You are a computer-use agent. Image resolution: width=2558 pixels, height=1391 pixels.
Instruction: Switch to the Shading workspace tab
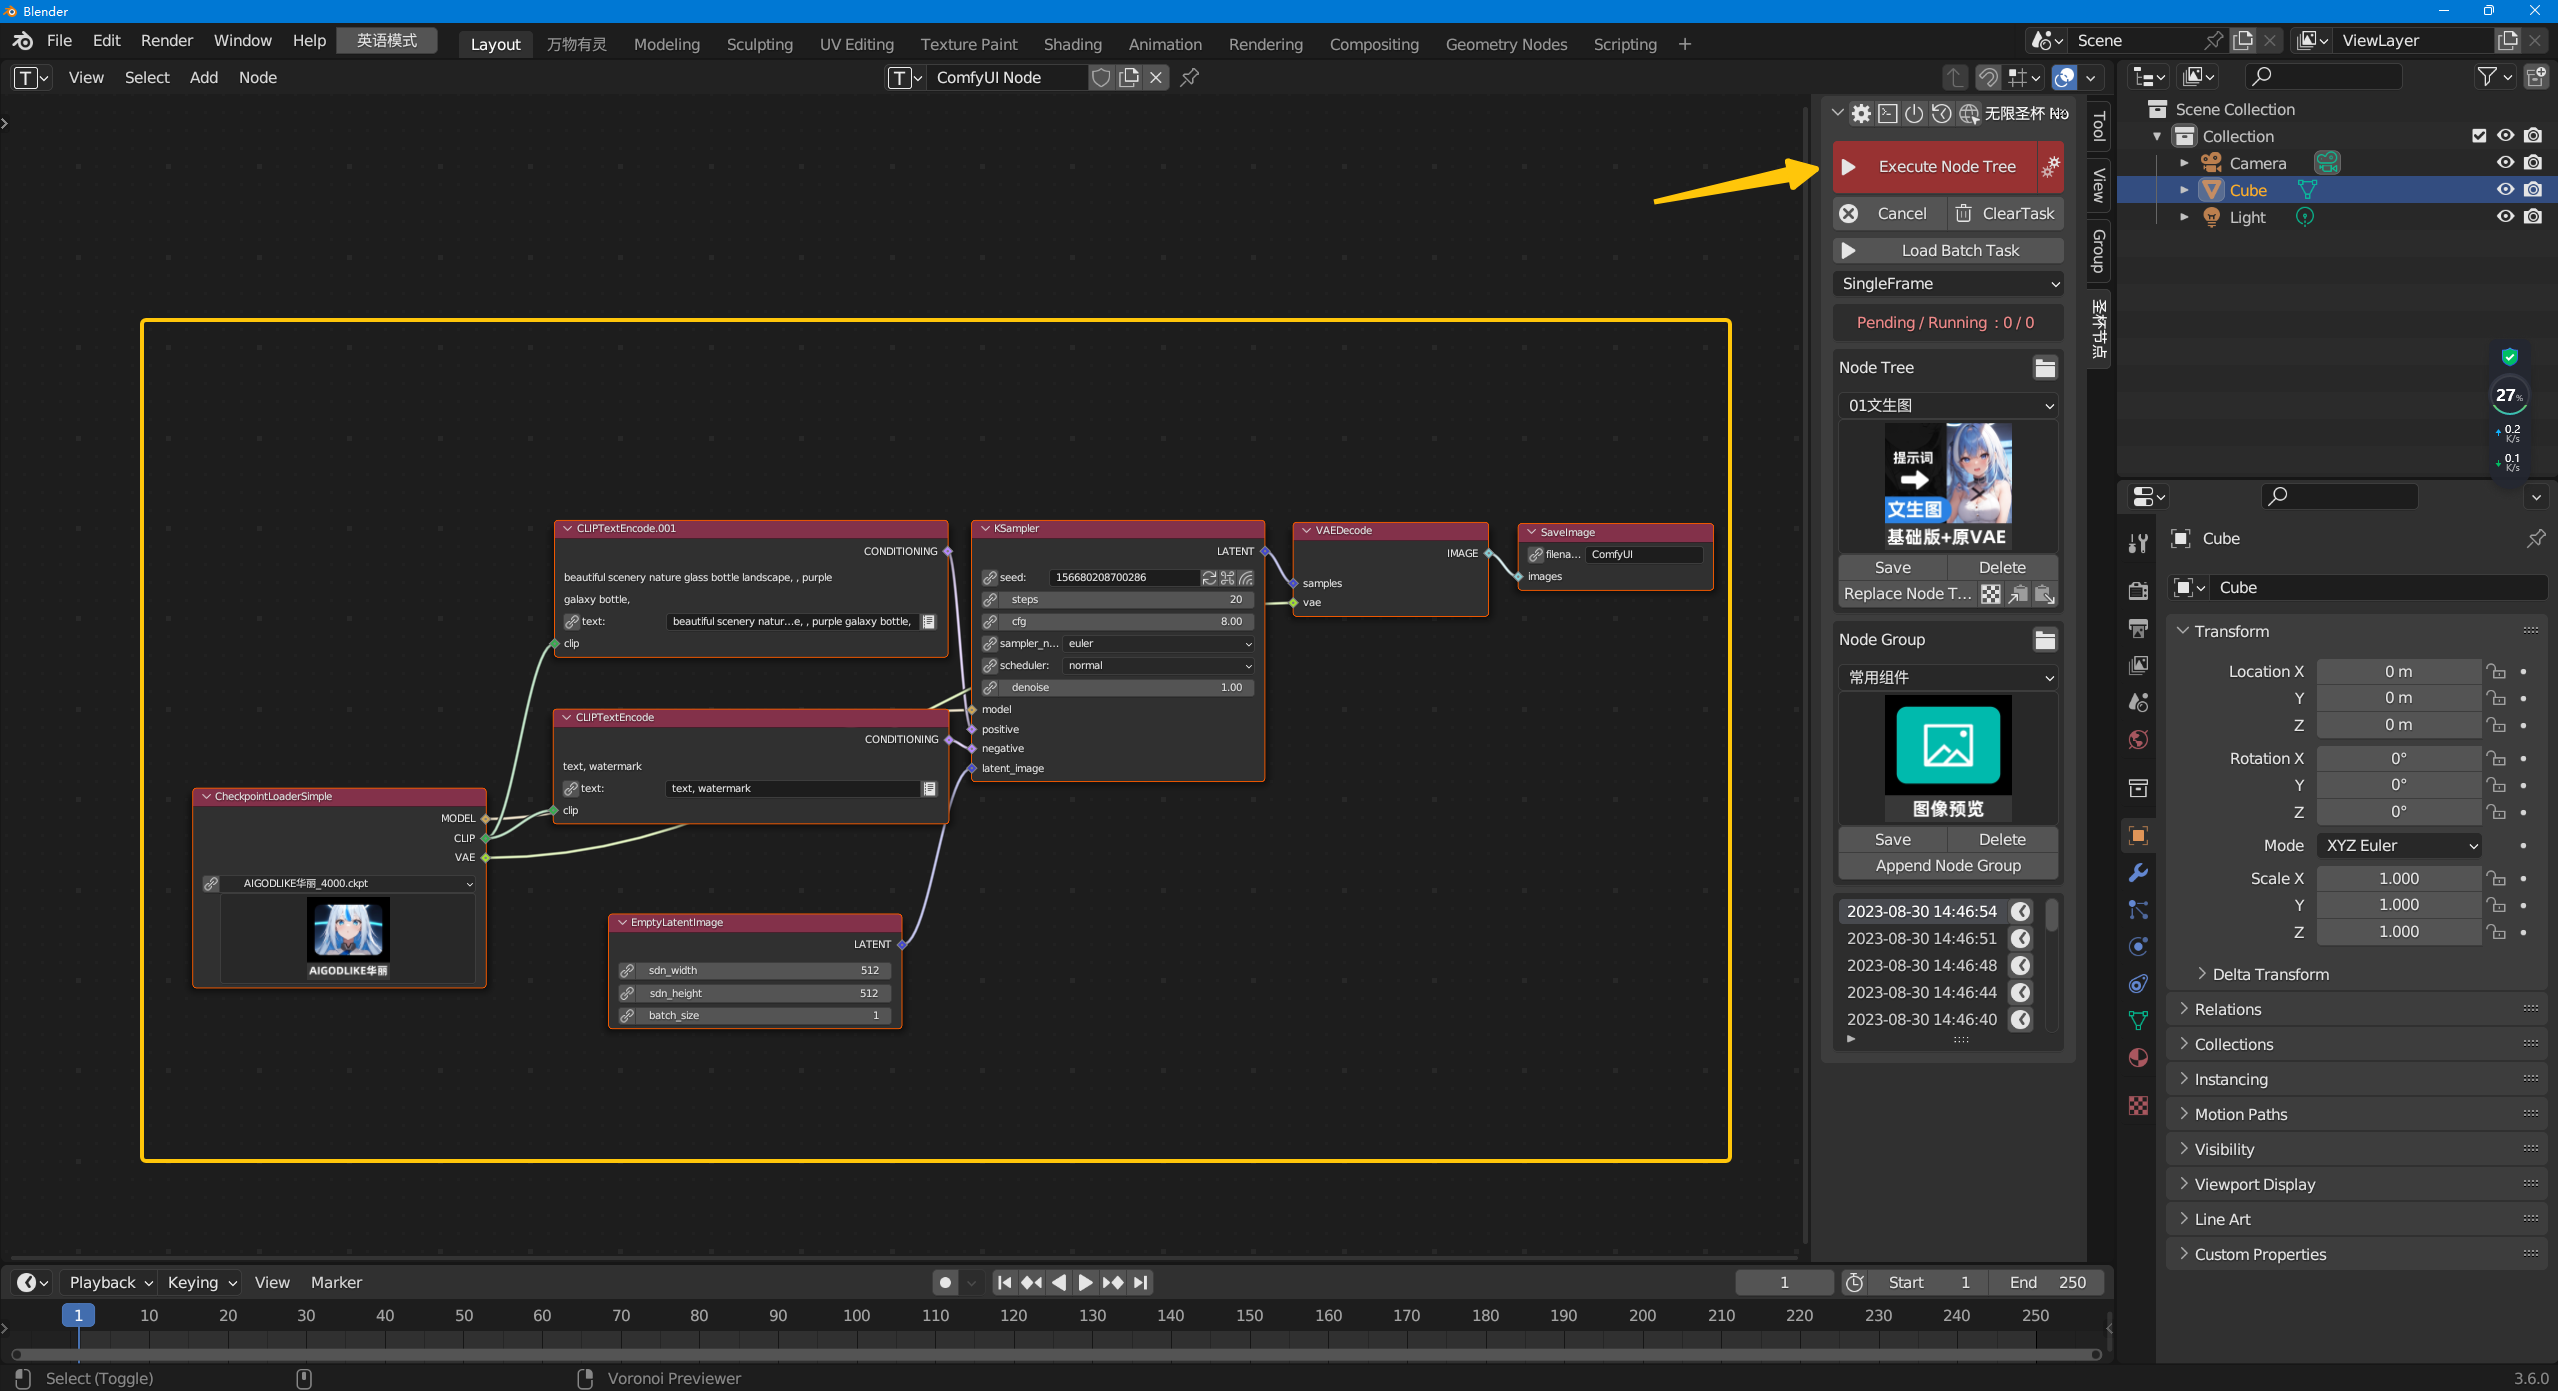coord(1072,44)
